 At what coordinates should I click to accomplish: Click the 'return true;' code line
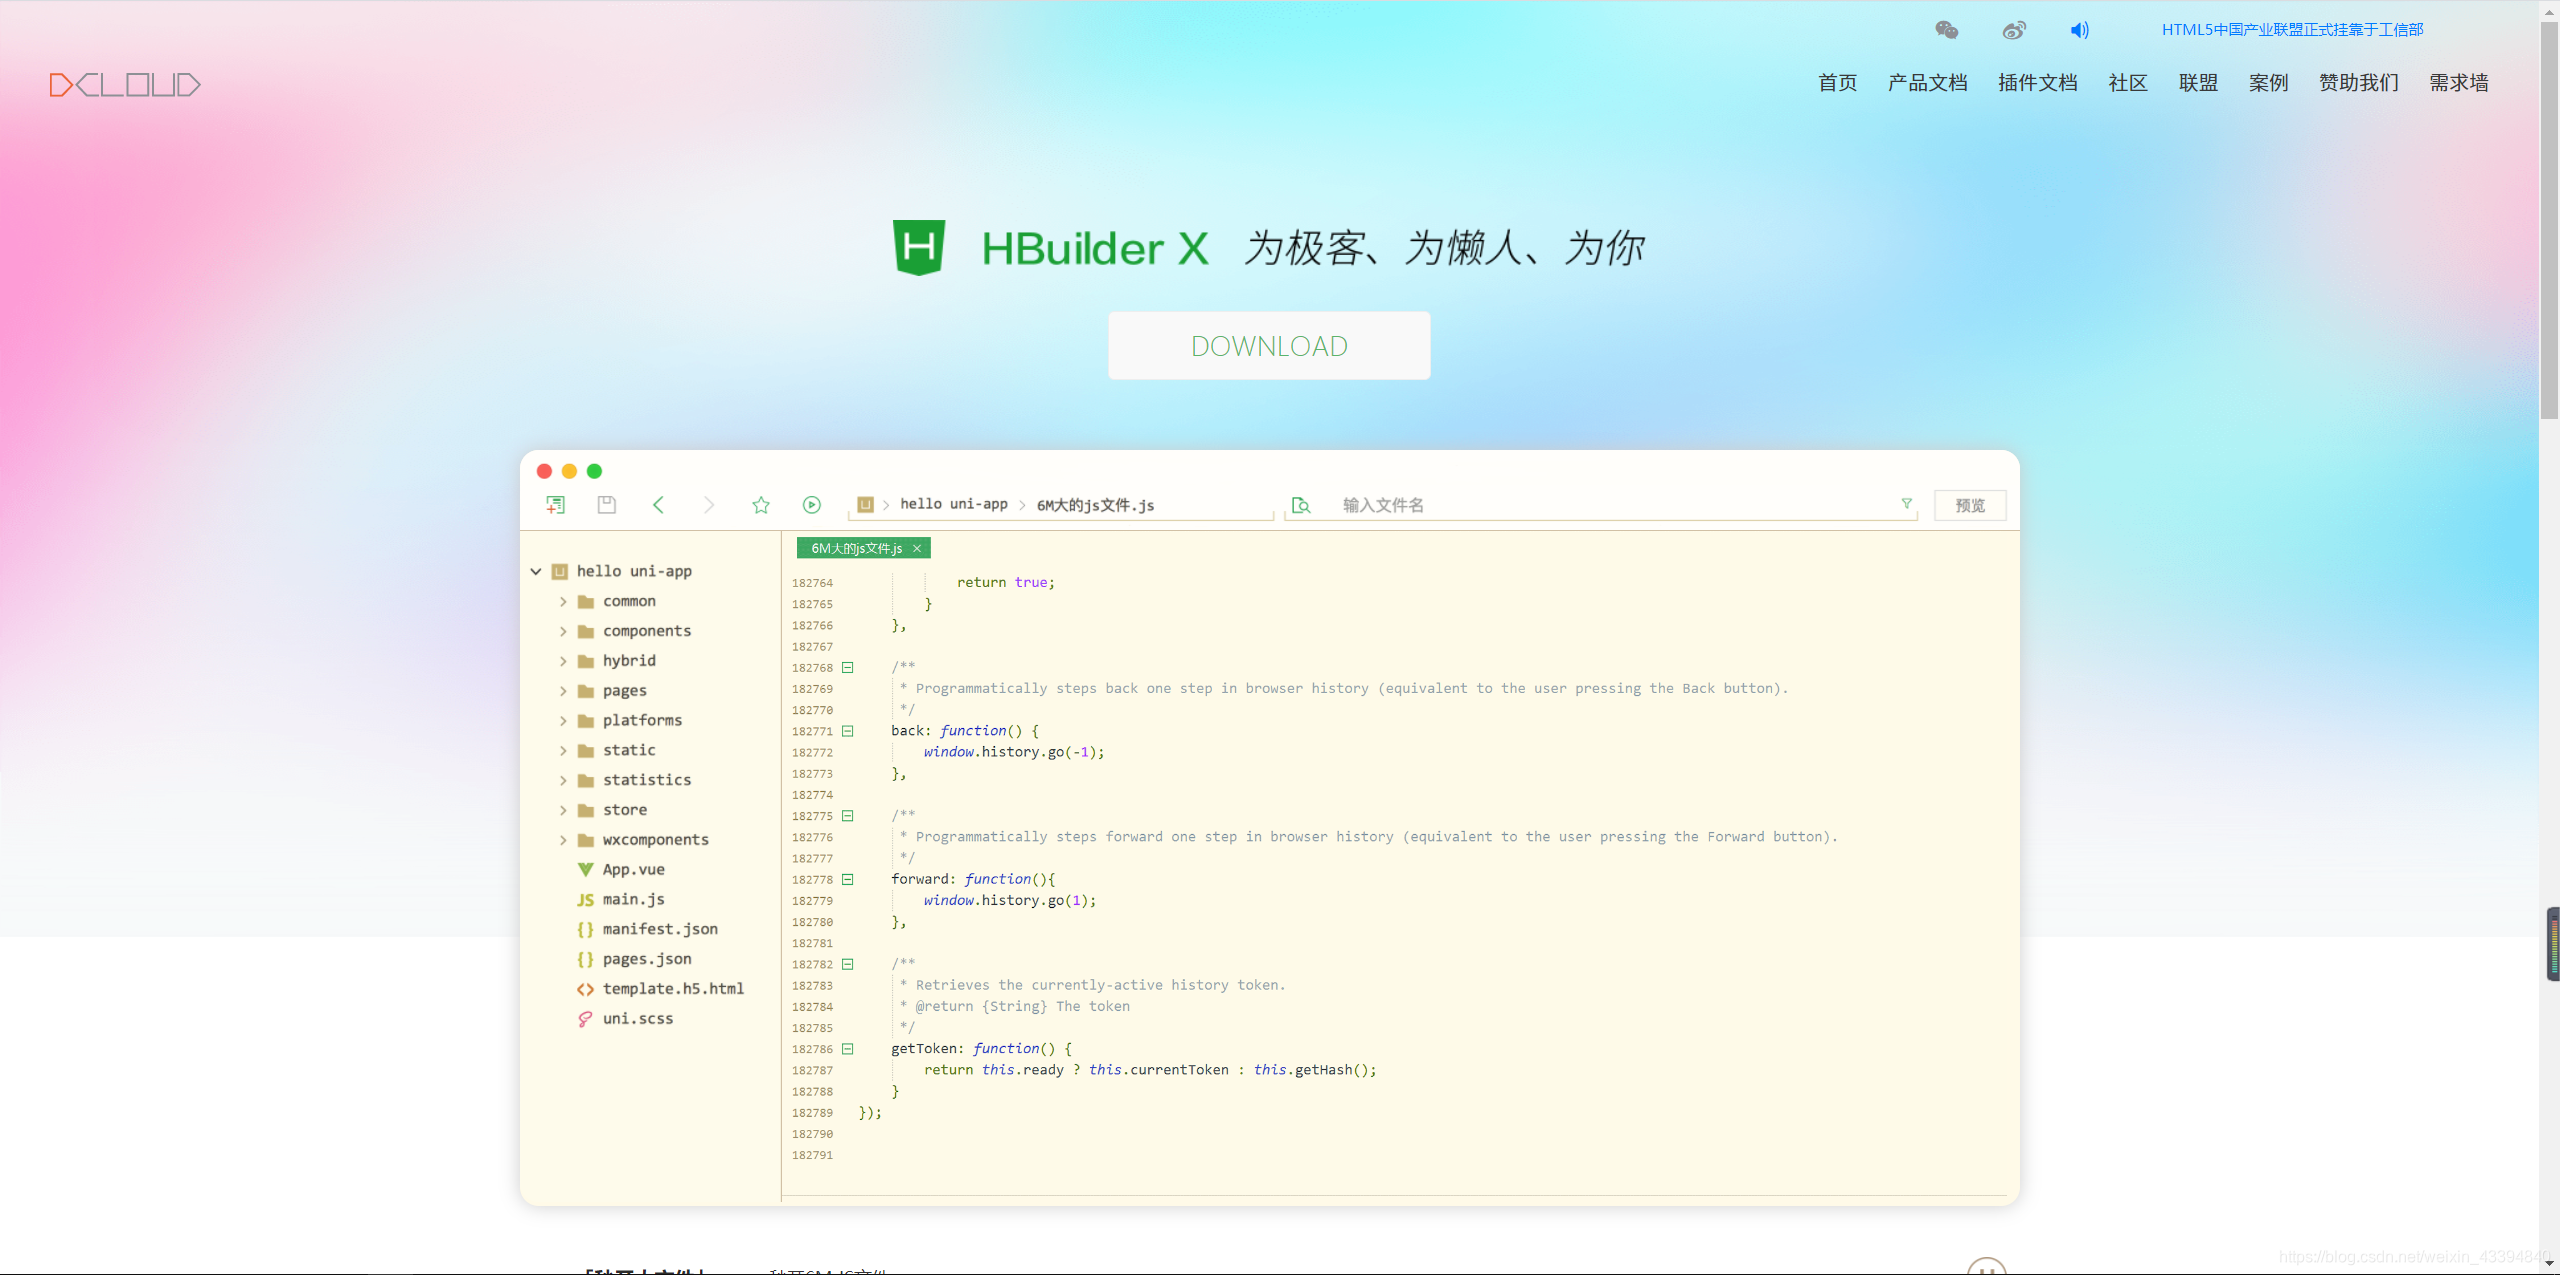[1005, 582]
